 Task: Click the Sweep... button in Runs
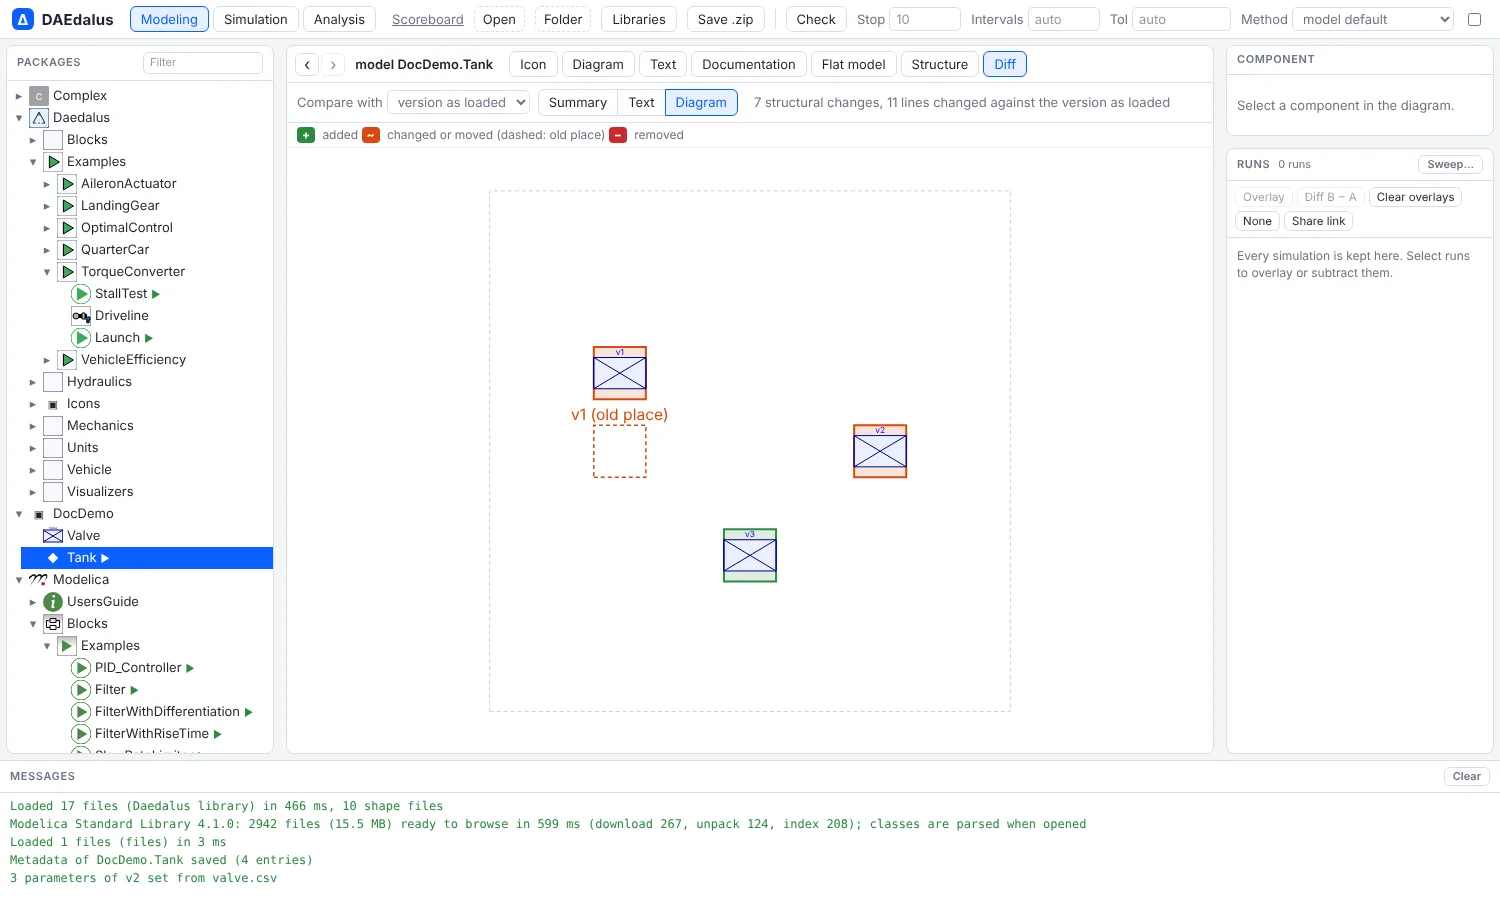click(1450, 164)
